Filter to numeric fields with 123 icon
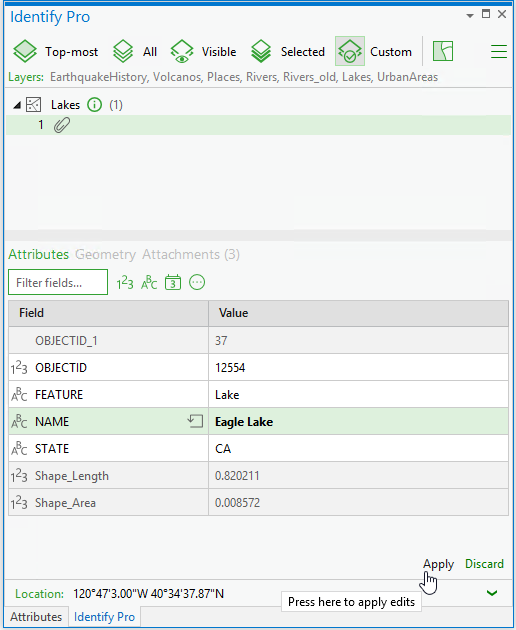This screenshot has width=516, height=630. (125, 282)
